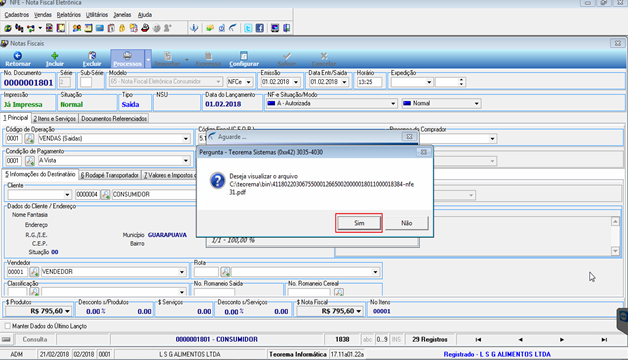Click the Excluir delete icon
This screenshot has height=360, width=628.
click(92, 56)
